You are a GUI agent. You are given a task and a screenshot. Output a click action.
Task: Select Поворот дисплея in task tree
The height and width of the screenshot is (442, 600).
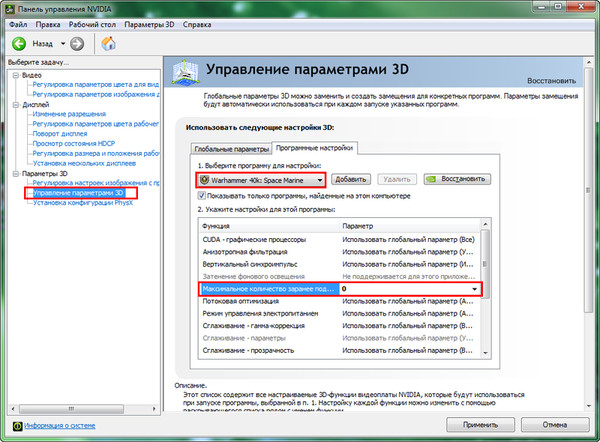60,134
